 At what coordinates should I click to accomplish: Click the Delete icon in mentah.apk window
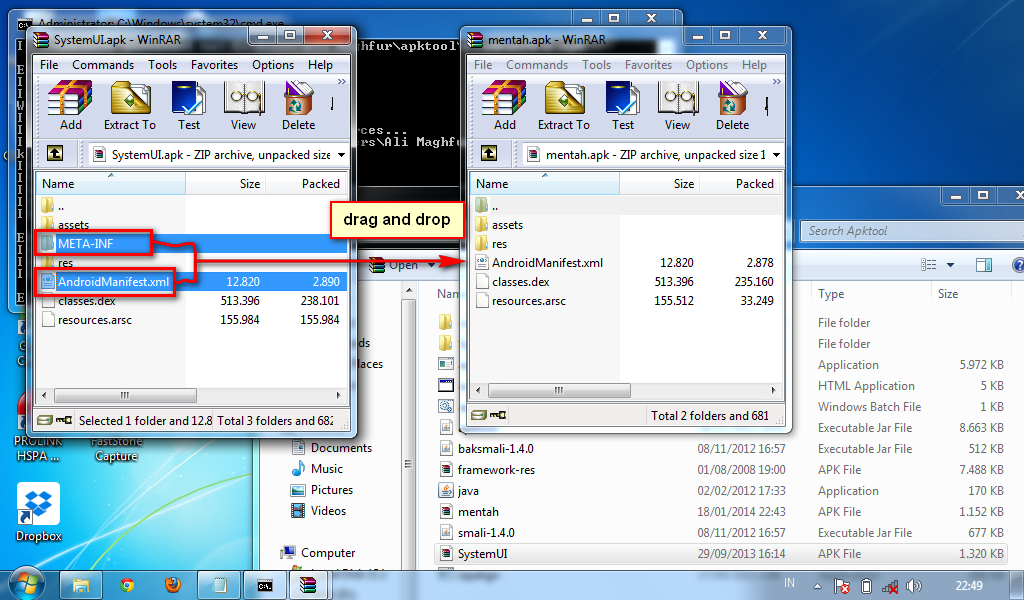tap(731, 103)
